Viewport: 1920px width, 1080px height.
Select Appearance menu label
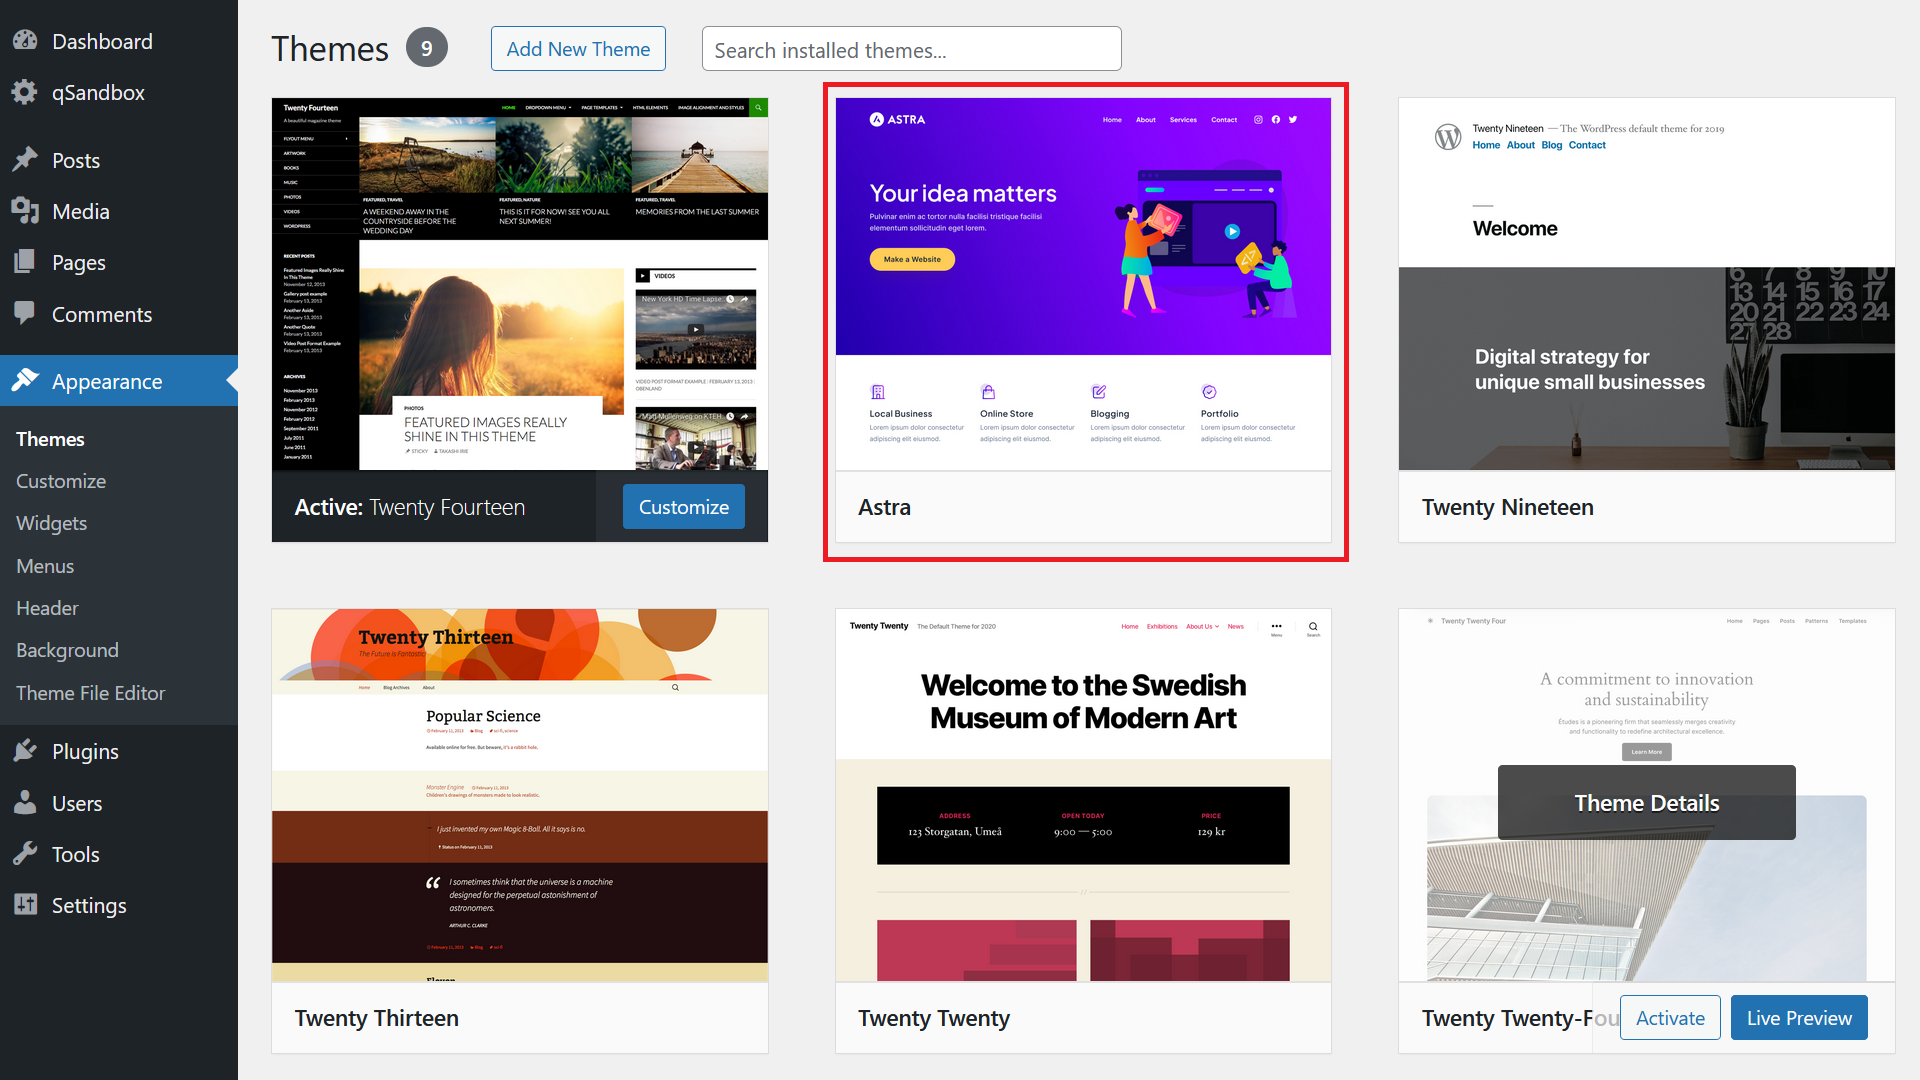pyautogui.click(x=107, y=381)
